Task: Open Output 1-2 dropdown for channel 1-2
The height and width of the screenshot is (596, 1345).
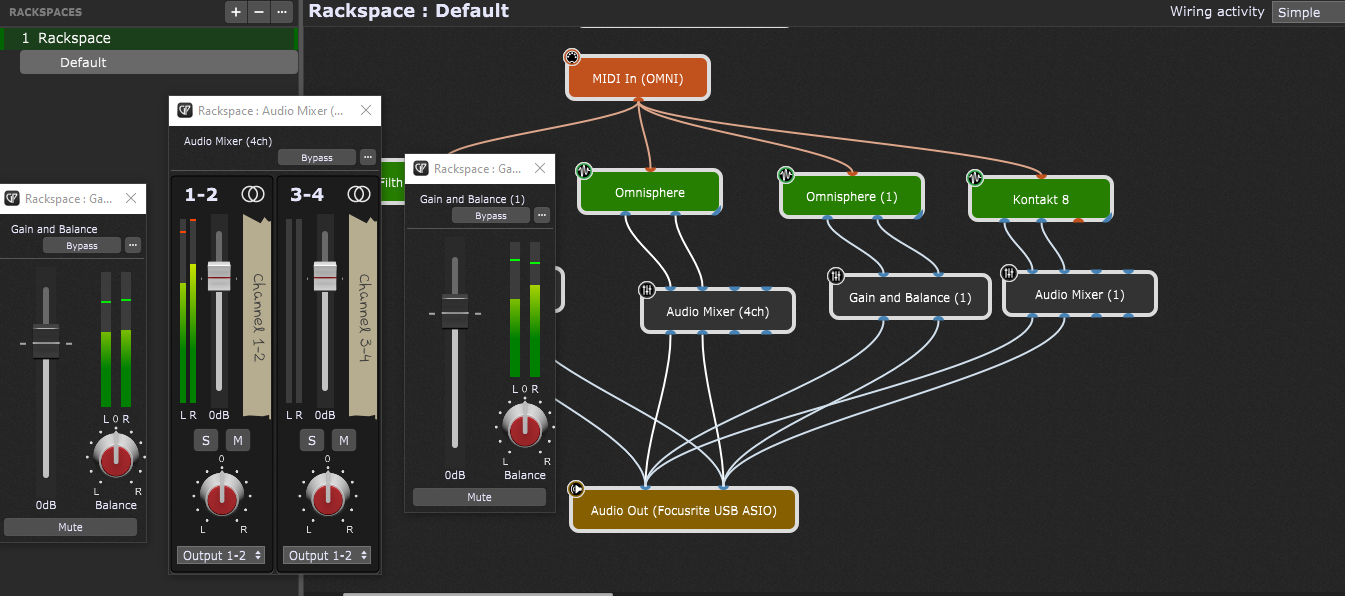Action: click(221, 555)
